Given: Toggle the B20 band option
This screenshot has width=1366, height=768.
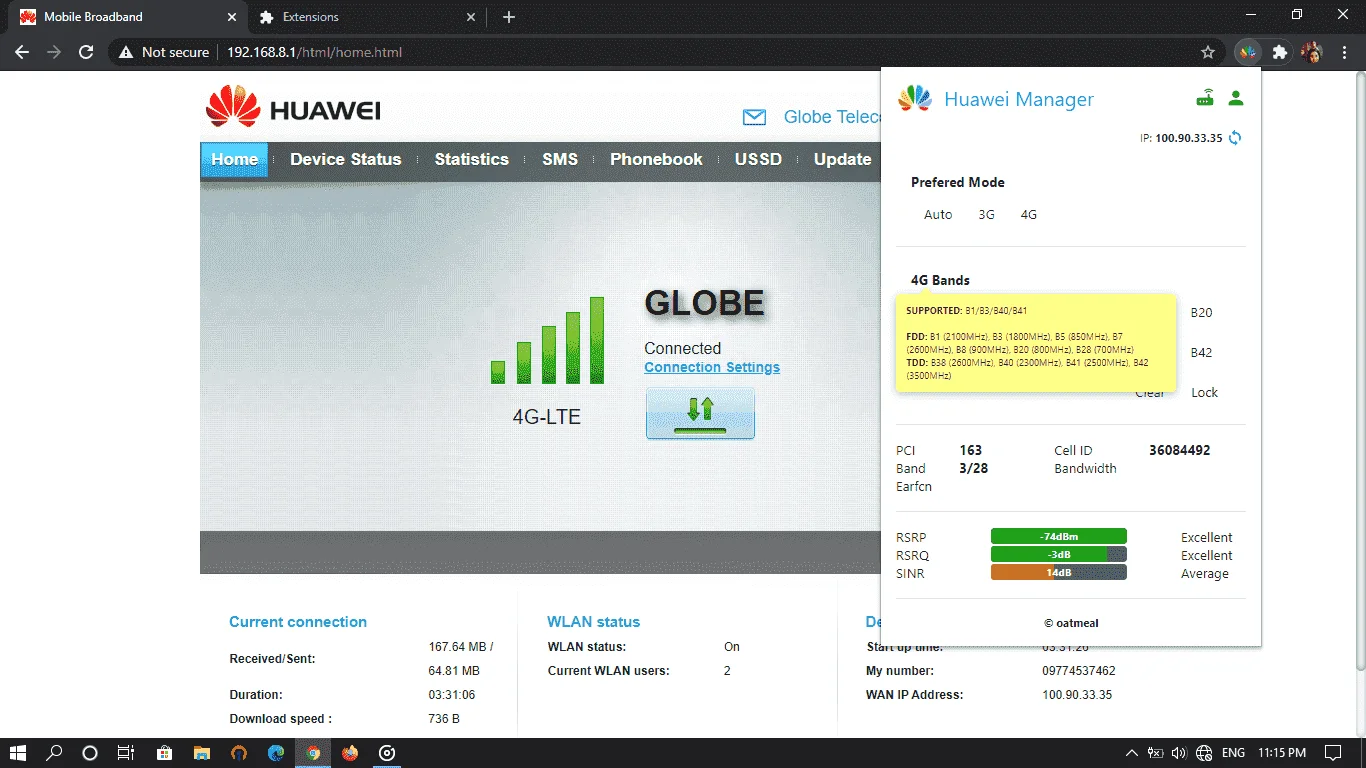Looking at the screenshot, I should pyautogui.click(x=1201, y=312).
